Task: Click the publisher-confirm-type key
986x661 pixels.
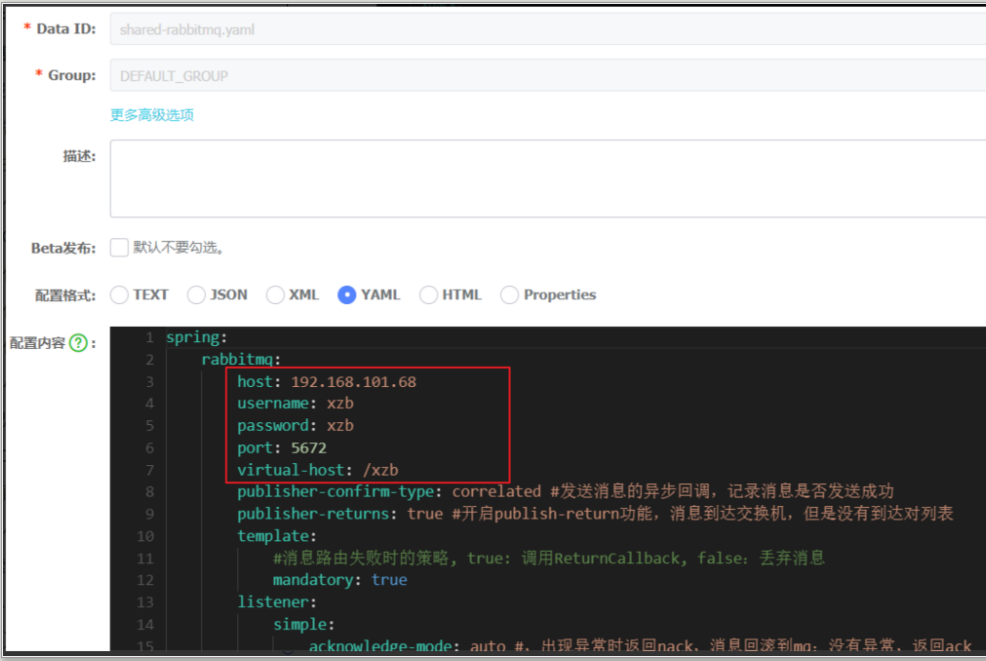Action: point(336,492)
